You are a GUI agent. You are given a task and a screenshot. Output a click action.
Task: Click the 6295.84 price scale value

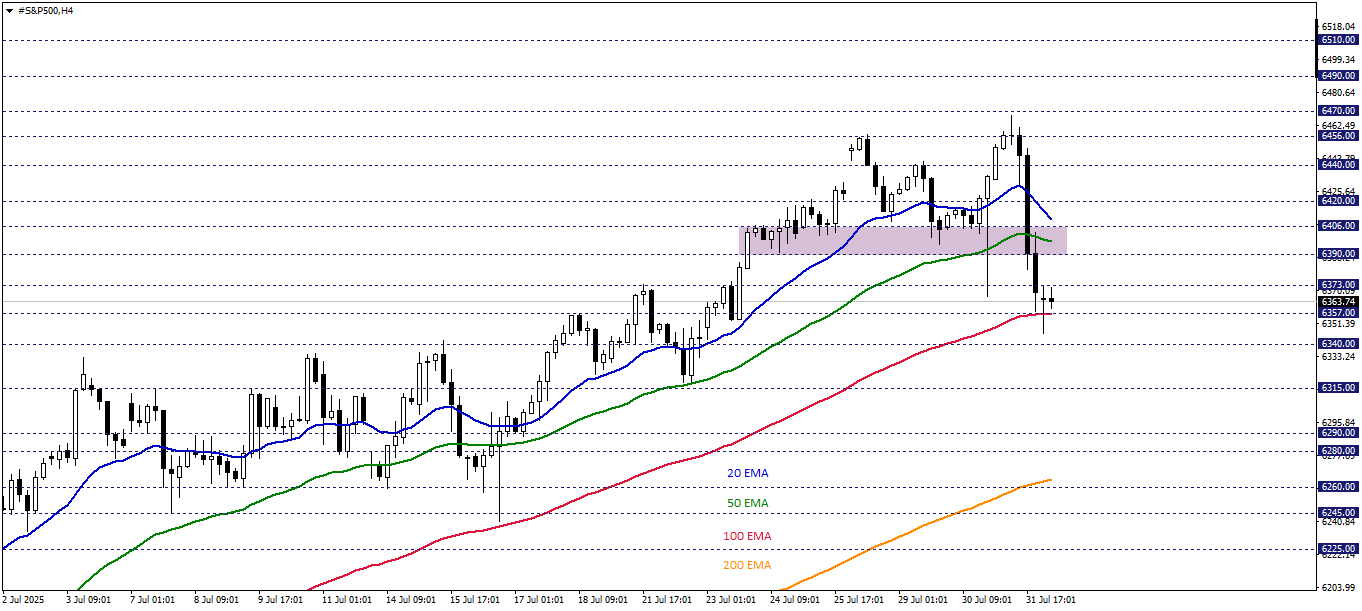pos(1338,422)
